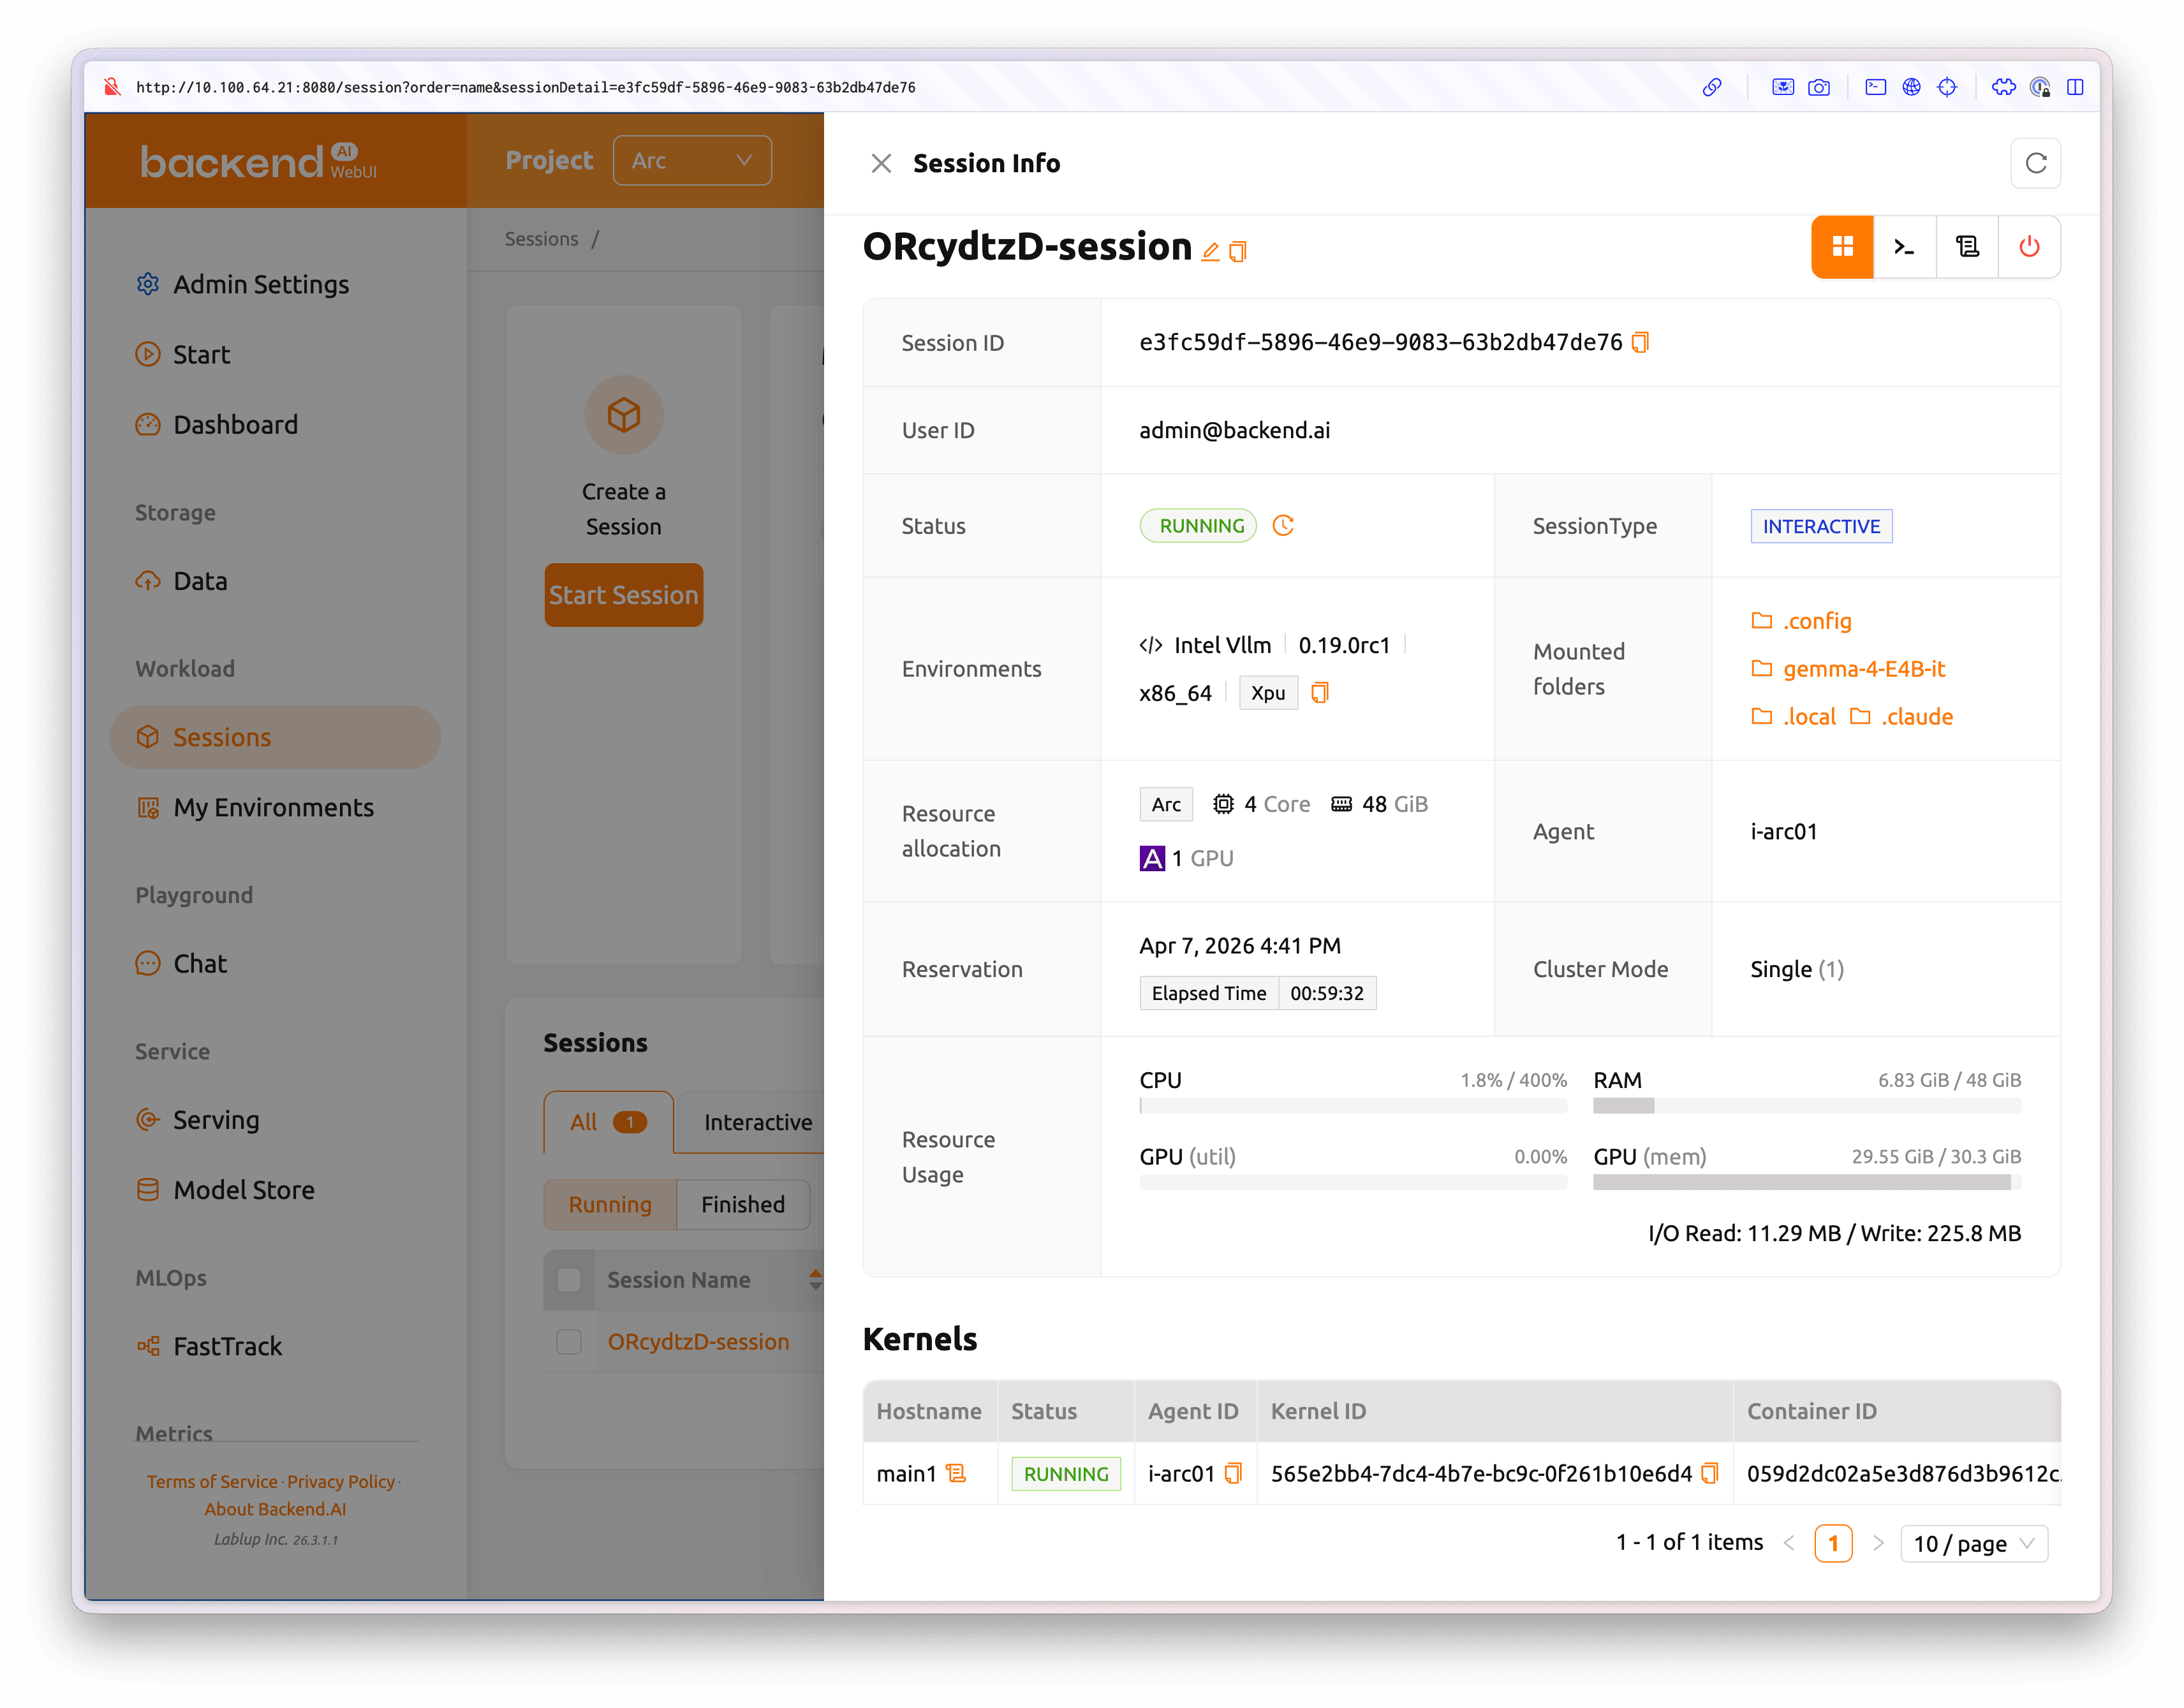The width and height of the screenshot is (2184, 1708).
Task: Copy the environment image name
Action: (1320, 693)
